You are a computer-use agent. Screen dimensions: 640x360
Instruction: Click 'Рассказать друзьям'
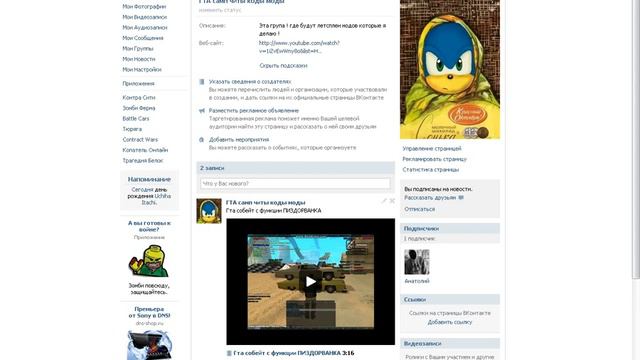430,198
